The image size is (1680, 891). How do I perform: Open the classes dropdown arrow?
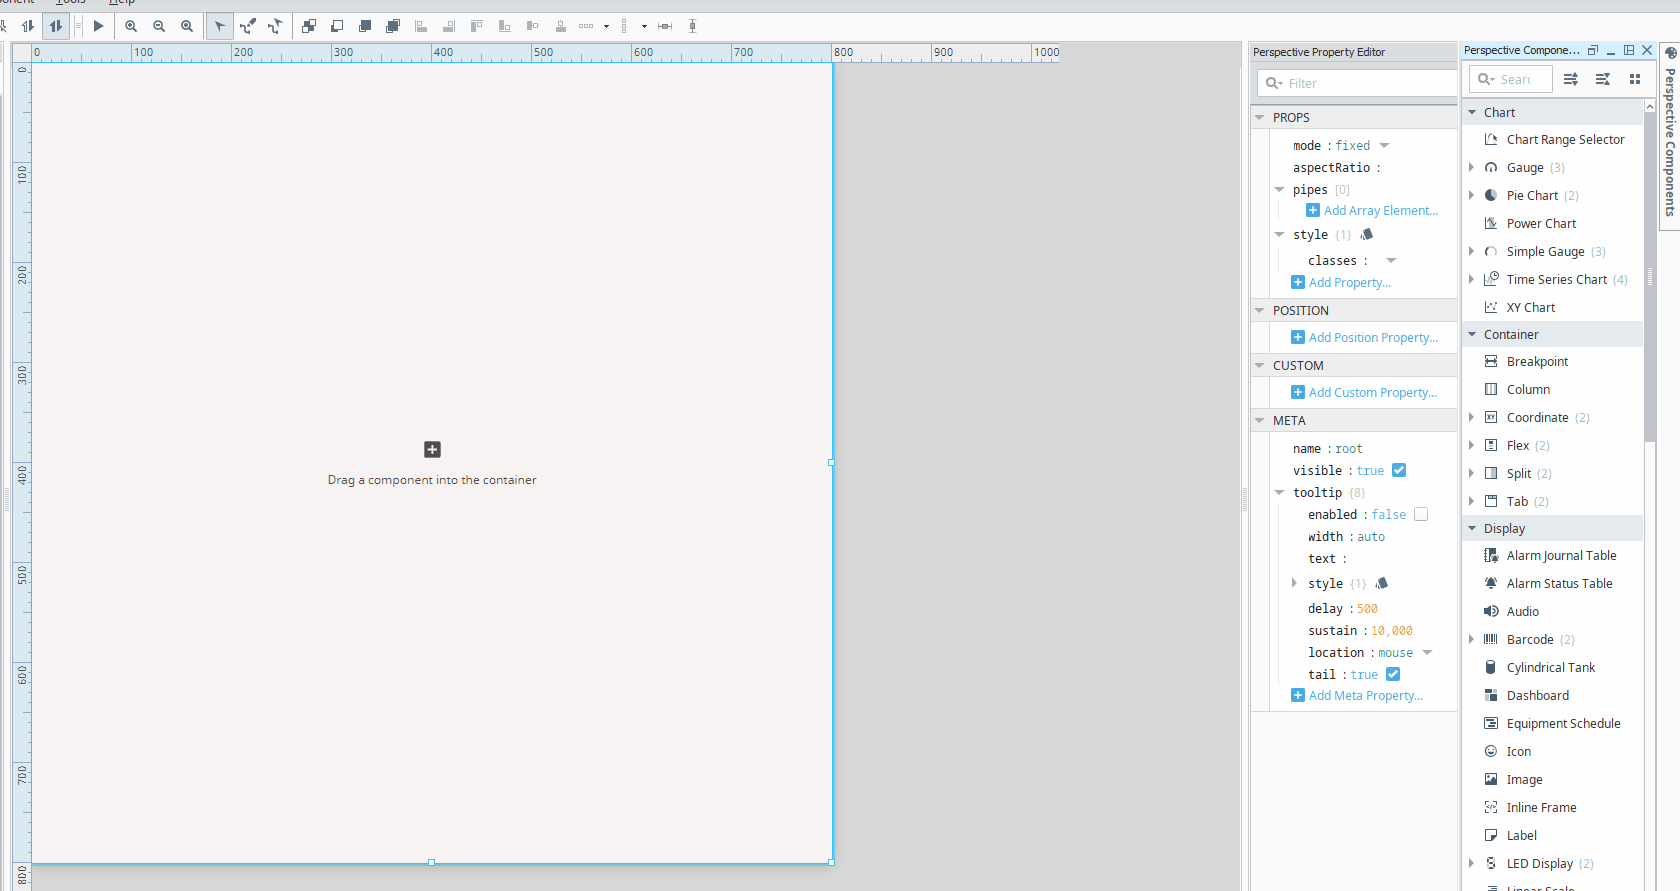[x=1391, y=261]
